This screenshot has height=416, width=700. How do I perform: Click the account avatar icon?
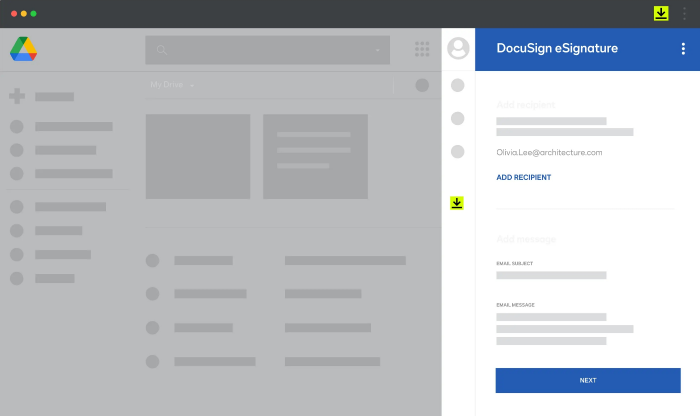[x=458, y=48]
